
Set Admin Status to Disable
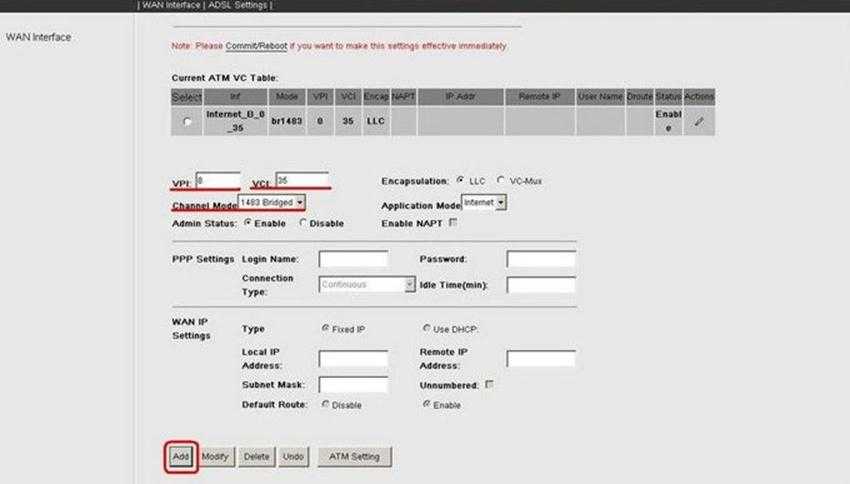[x=303, y=223]
